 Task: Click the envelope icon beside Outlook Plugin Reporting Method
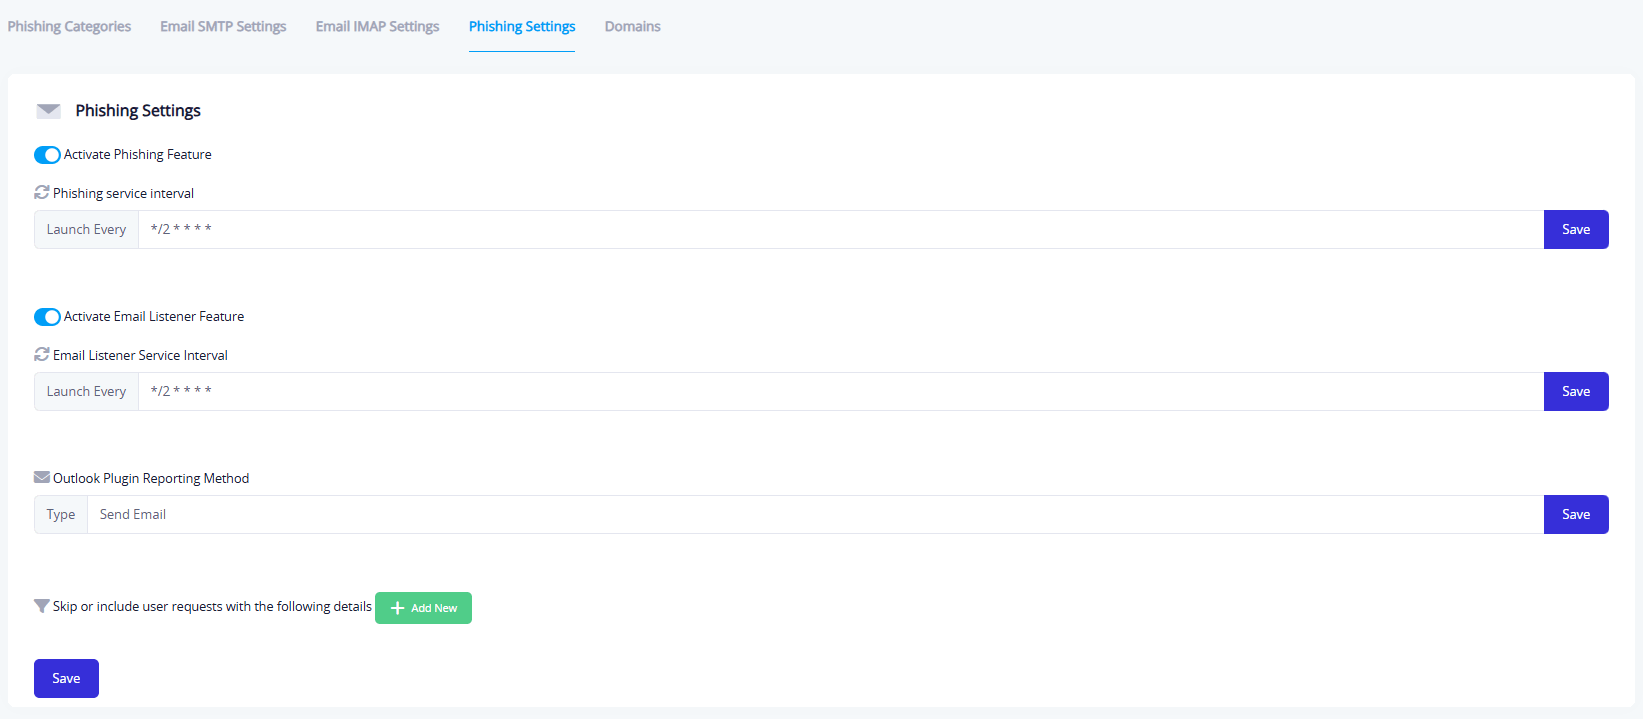[42, 477]
